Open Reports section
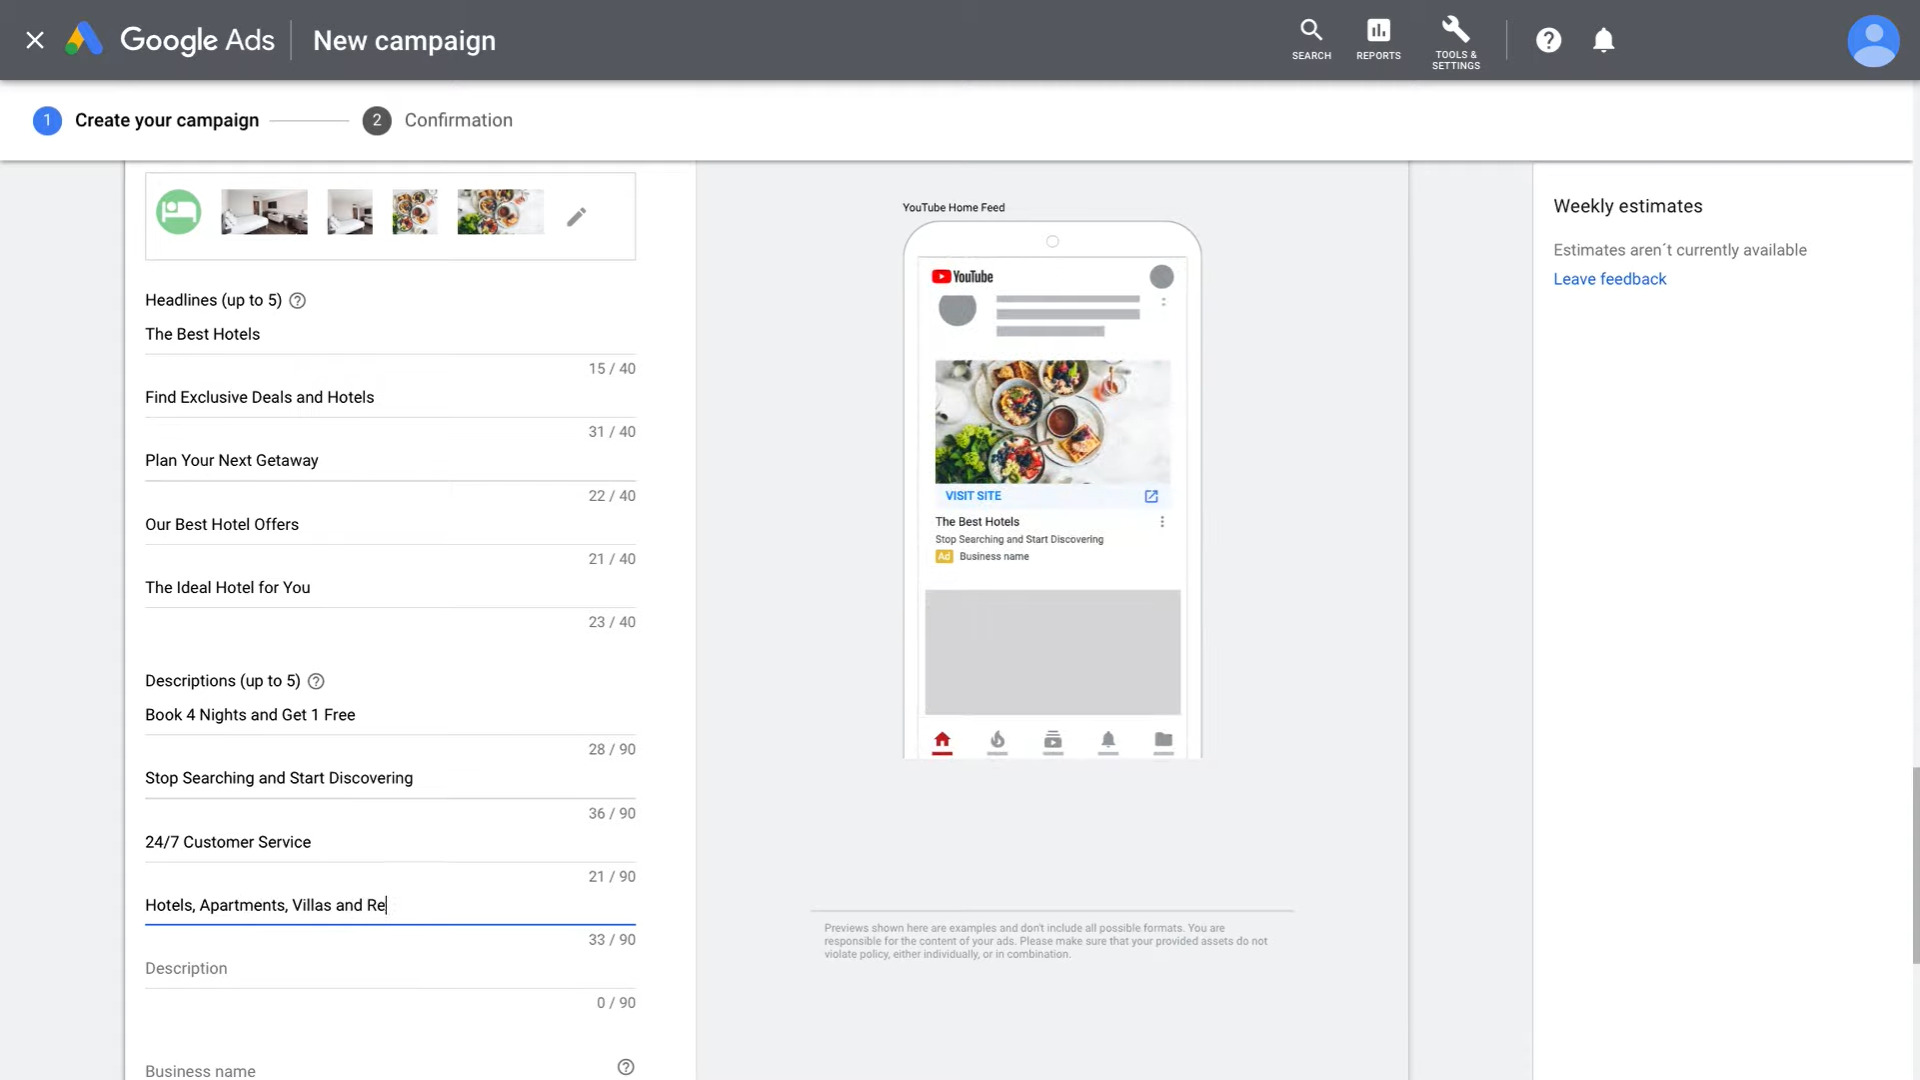The image size is (1920, 1080). coord(1378,40)
